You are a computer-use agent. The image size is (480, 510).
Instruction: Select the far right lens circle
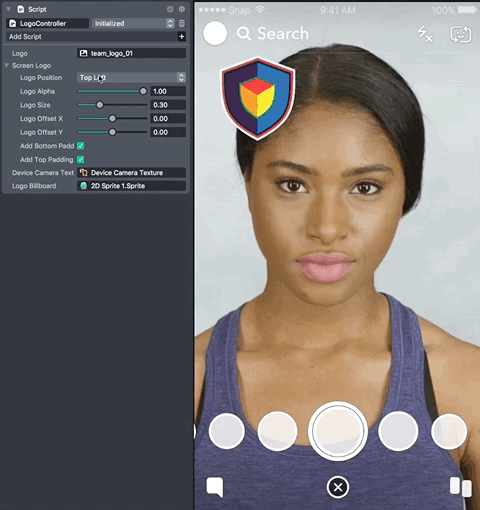pyautogui.click(x=449, y=431)
